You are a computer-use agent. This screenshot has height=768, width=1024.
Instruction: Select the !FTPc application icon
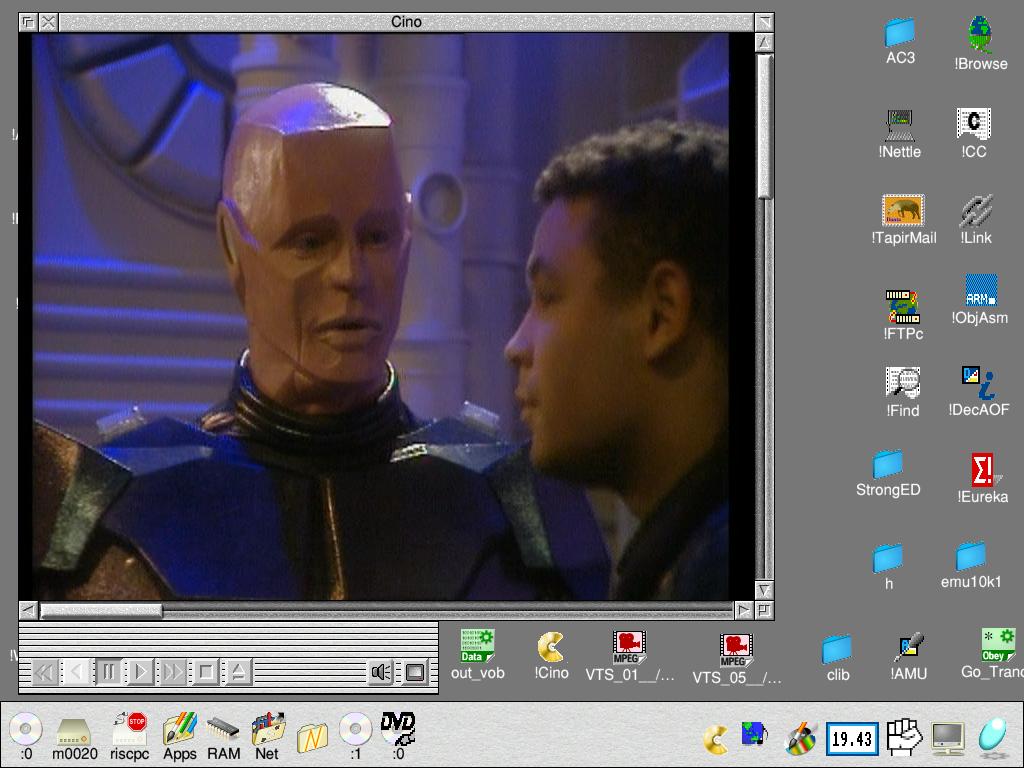903,315
